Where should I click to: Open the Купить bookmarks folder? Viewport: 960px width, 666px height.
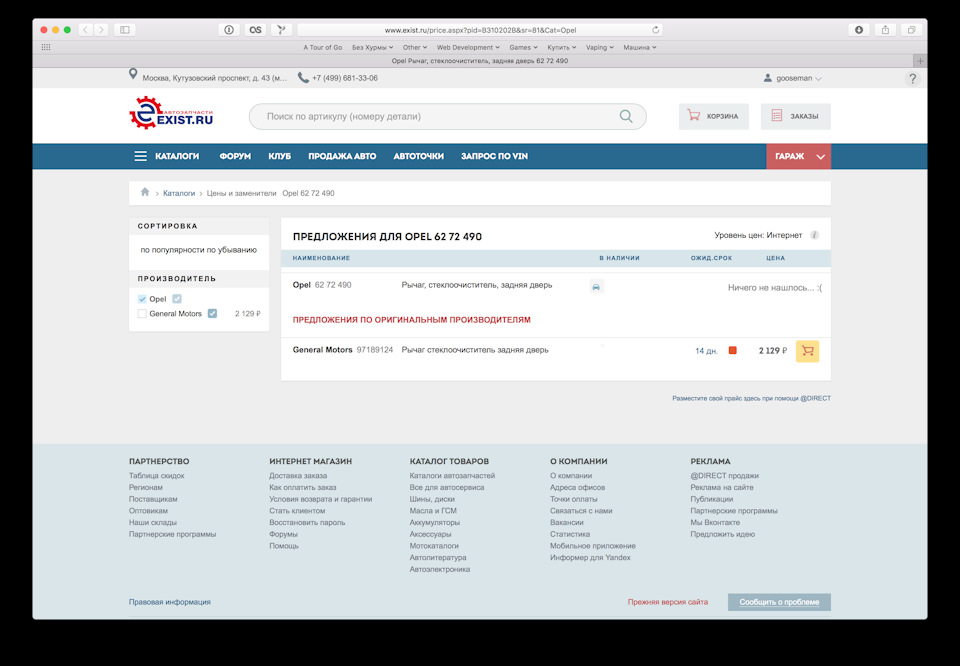tap(561, 47)
